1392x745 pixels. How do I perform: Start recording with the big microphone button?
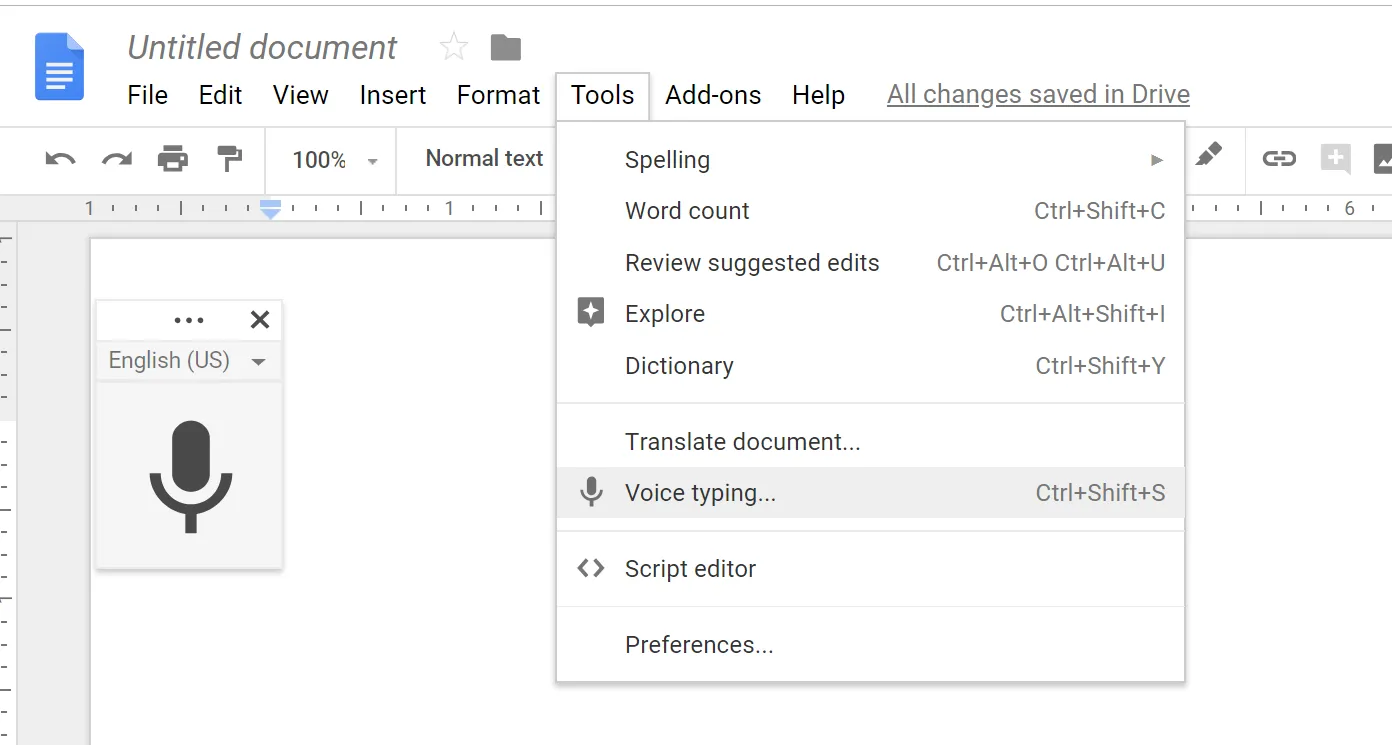click(190, 477)
